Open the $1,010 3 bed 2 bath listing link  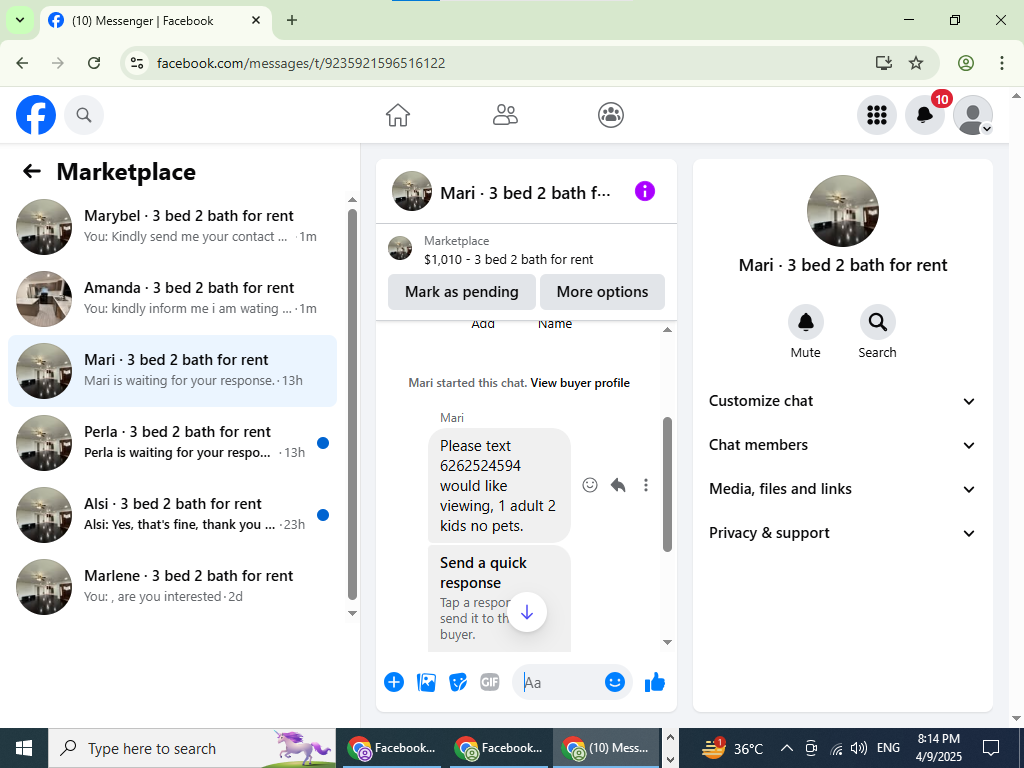[x=509, y=259]
